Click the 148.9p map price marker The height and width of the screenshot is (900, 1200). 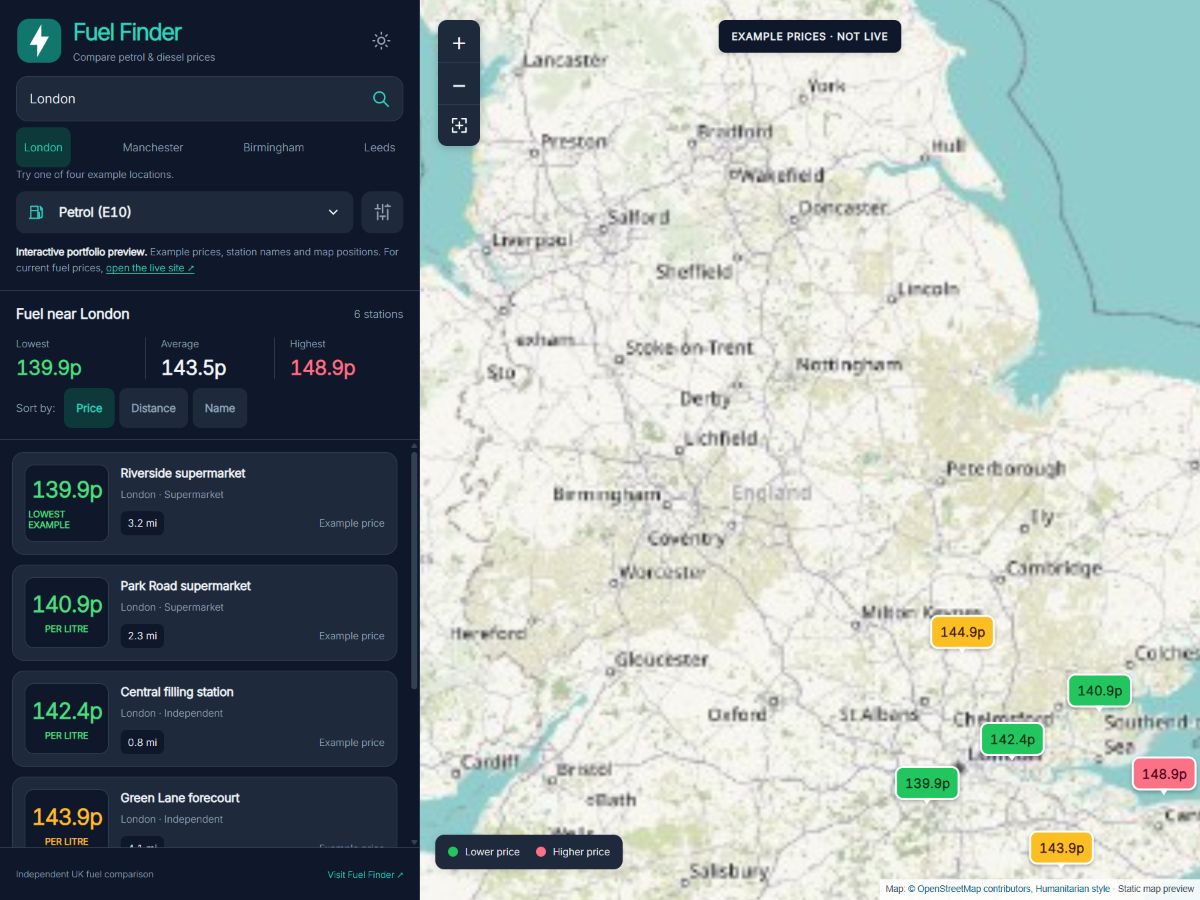[1164, 774]
